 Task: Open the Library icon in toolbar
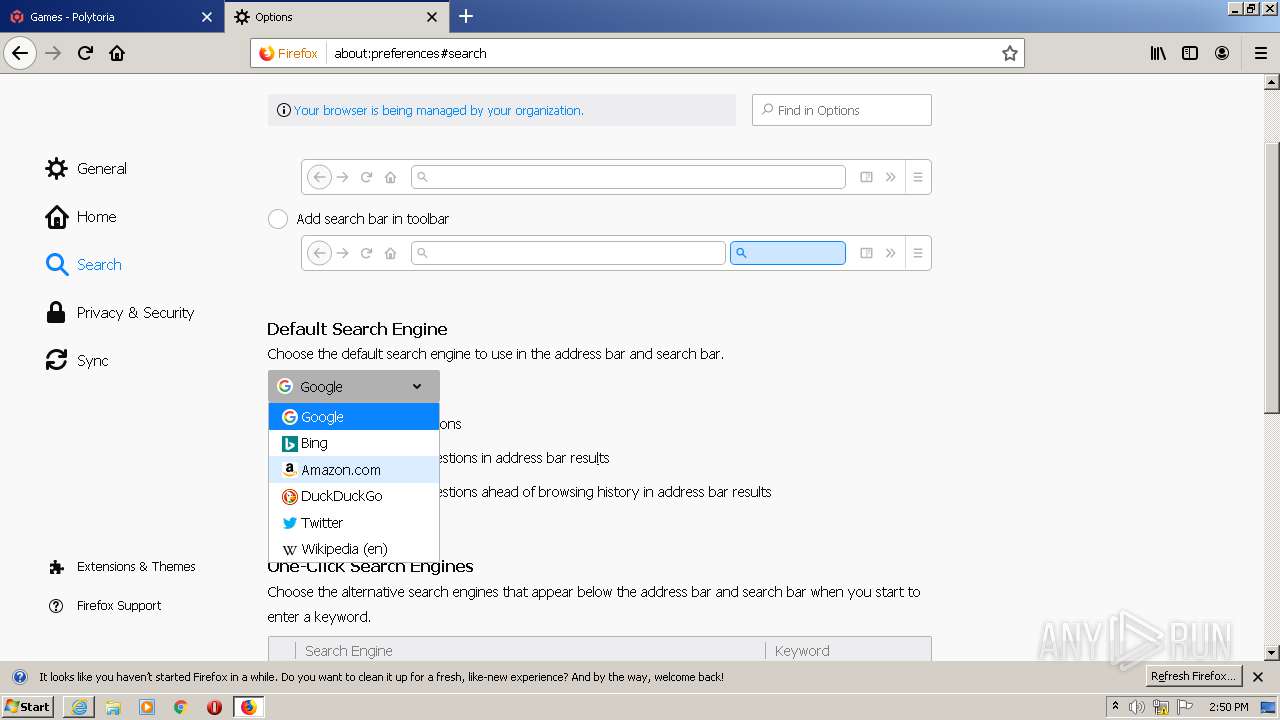(x=1158, y=53)
